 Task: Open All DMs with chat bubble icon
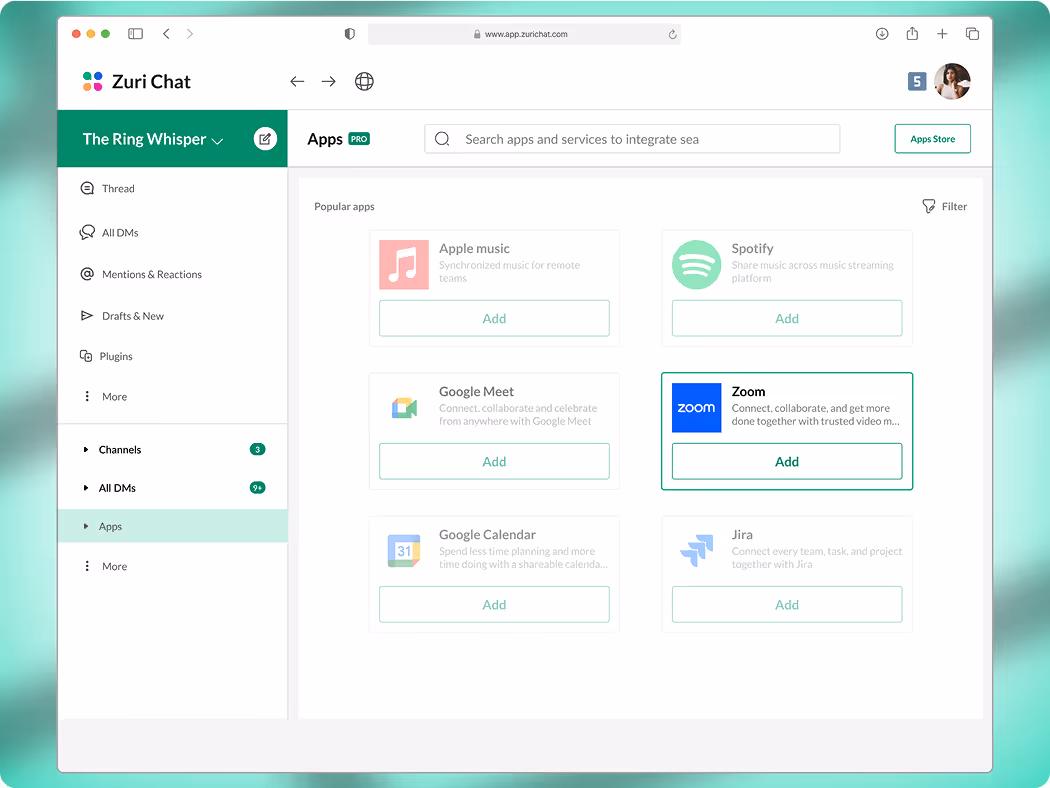pyautogui.click(x=108, y=232)
